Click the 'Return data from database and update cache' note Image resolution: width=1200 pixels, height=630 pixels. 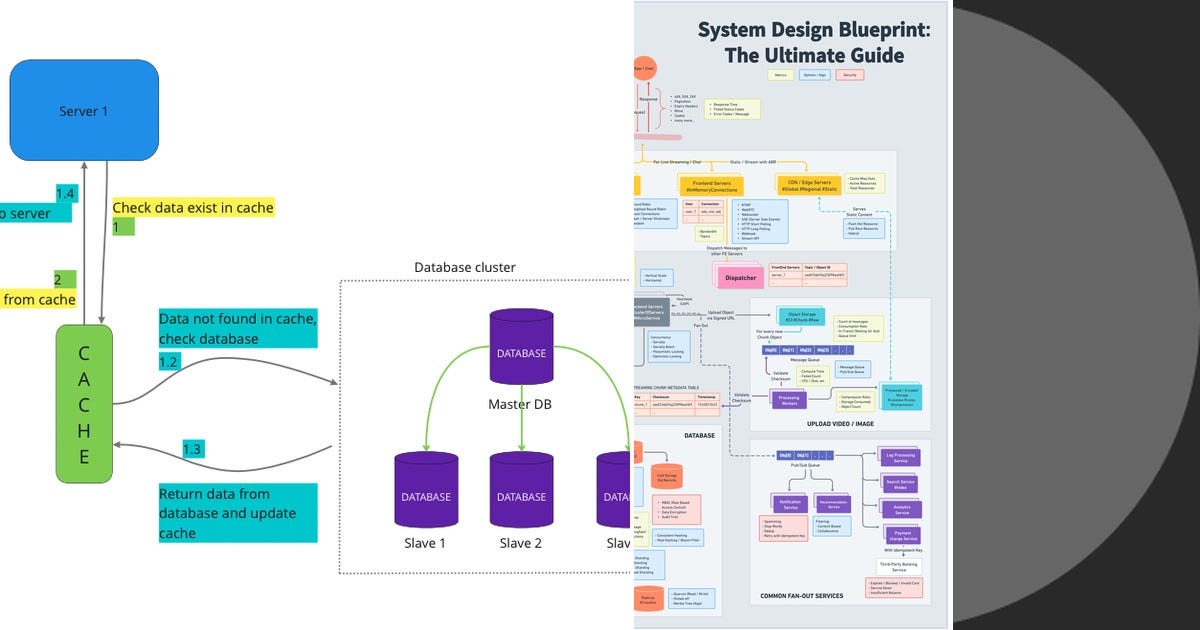[237, 513]
